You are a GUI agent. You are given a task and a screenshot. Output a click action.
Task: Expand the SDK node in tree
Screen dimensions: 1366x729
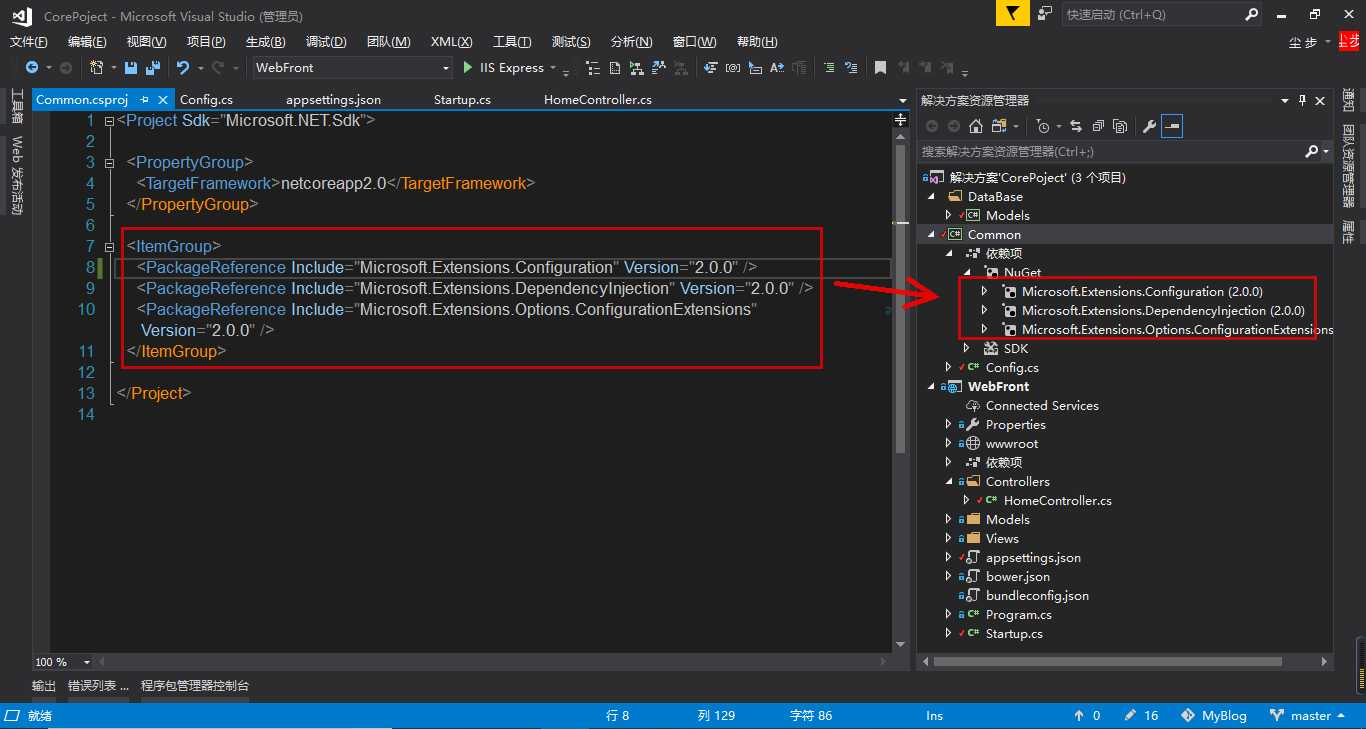coord(967,348)
